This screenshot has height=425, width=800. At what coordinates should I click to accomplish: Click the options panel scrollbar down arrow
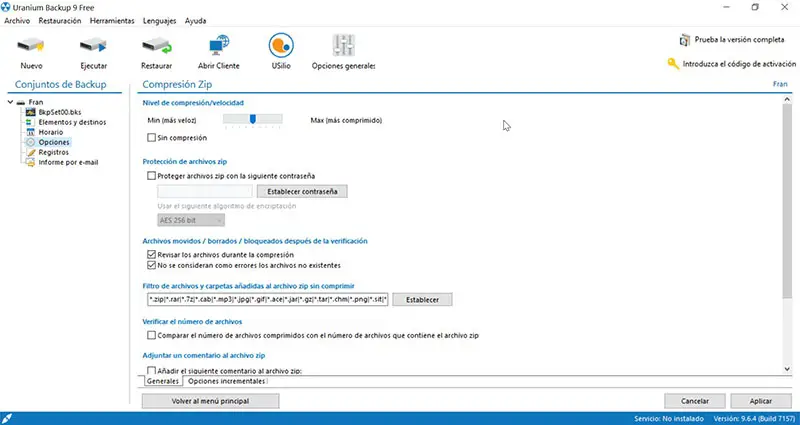[x=787, y=369]
